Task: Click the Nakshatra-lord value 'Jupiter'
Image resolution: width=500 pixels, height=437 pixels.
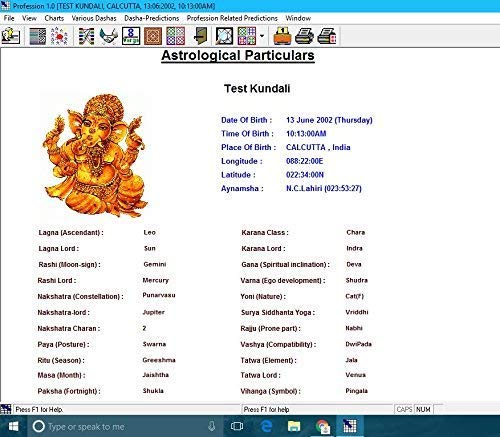Action: pyautogui.click(x=153, y=312)
